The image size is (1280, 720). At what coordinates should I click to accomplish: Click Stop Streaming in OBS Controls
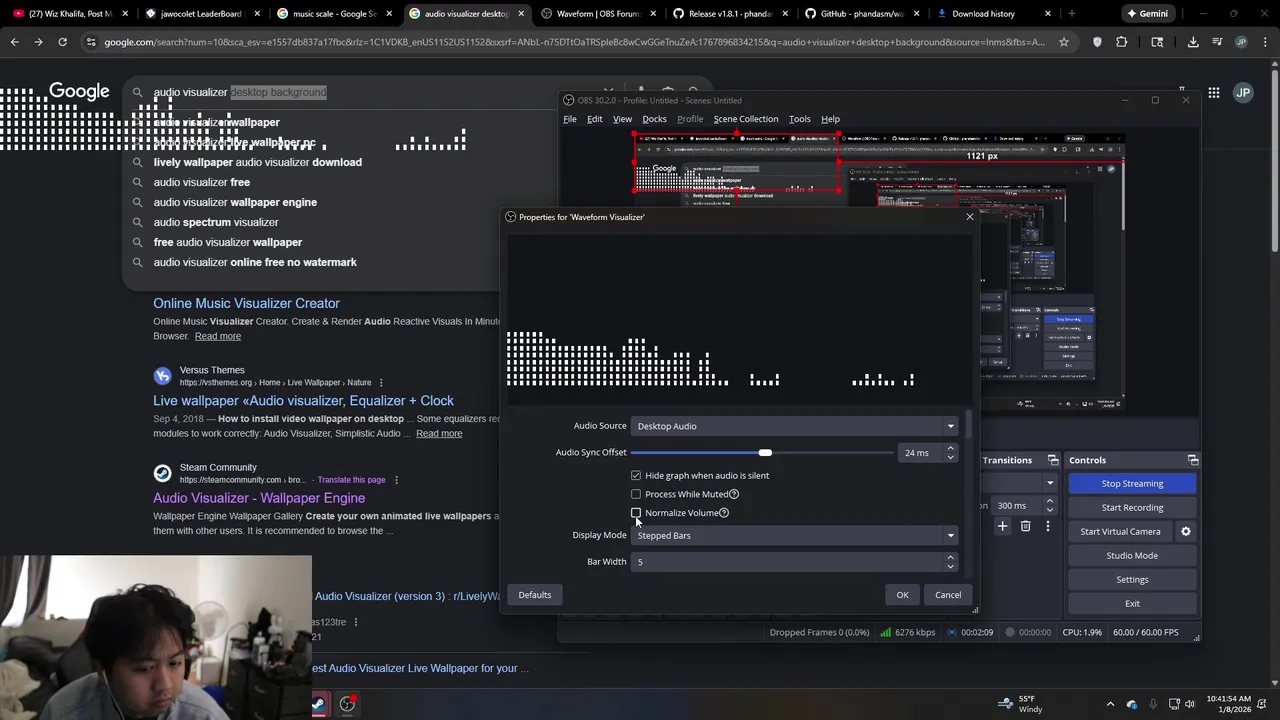[x=1132, y=484]
